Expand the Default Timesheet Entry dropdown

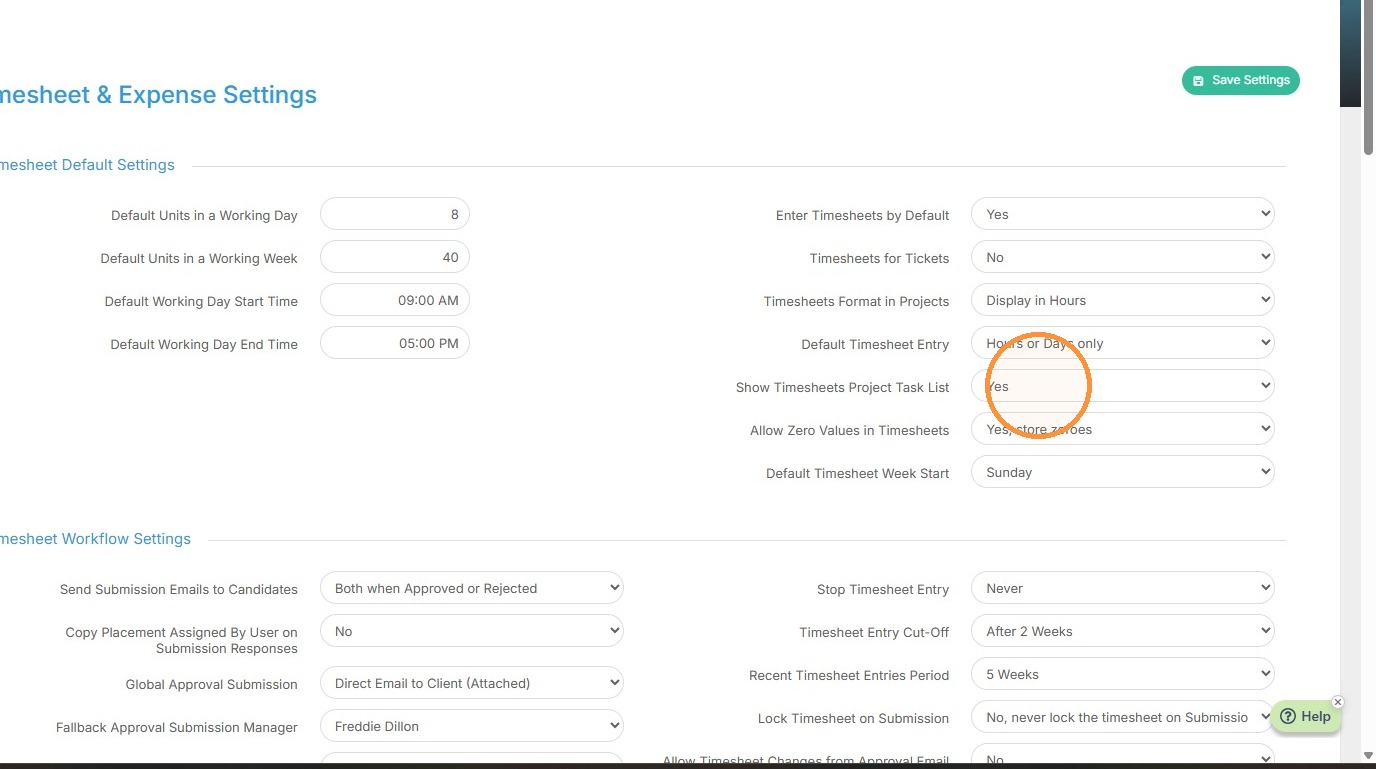pos(1122,343)
